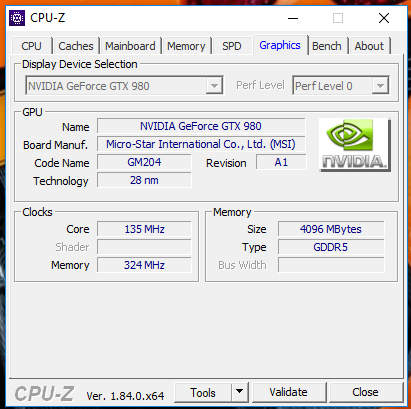Click the Validate button
This screenshot has height=409, width=411.
click(289, 392)
